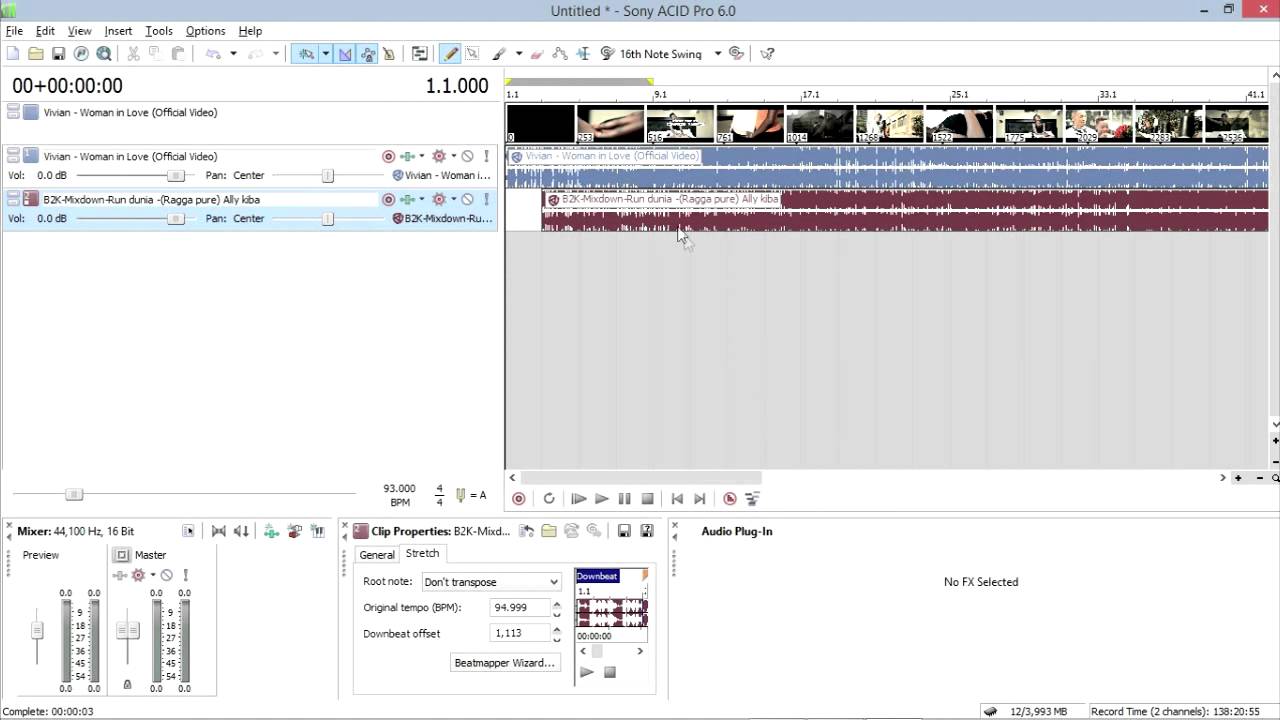Viewport: 1280px width, 720px height.
Task: Select the Paint brush tool
Action: (498, 54)
